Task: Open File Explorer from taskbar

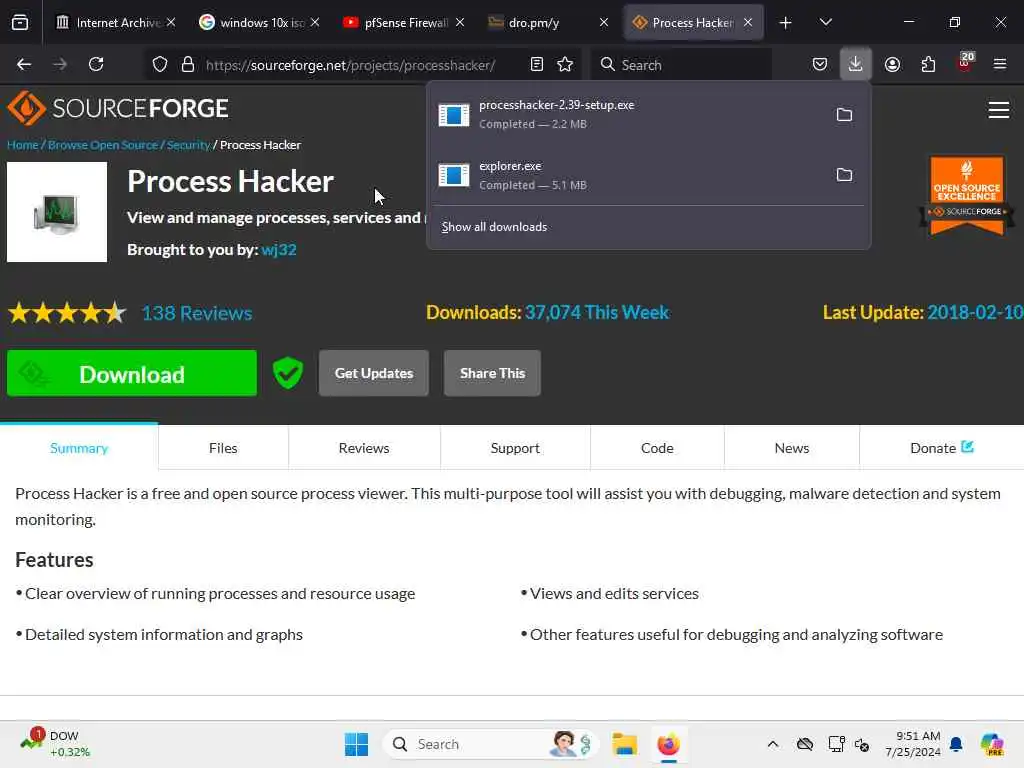Action: [624, 744]
